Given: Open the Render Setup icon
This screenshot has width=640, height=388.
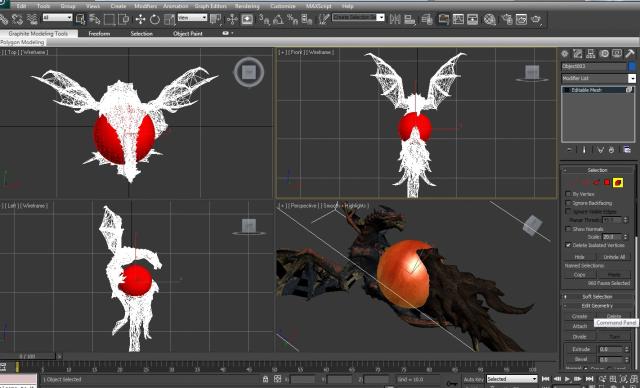Looking at the screenshot, I should click(507, 19).
